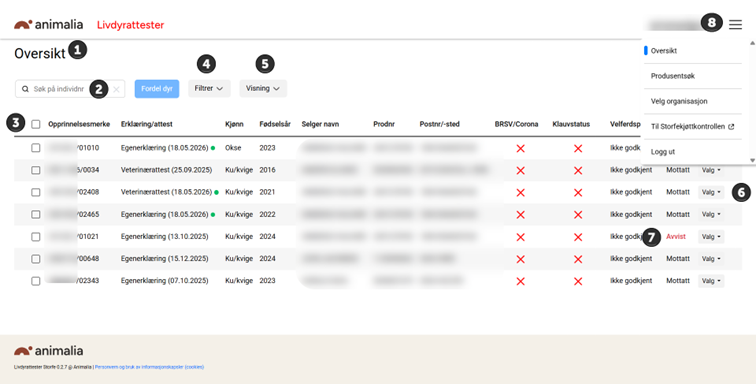The height and width of the screenshot is (384, 756).
Task: Open the Personvern og informasjonskapsler link
Action: (x=149, y=367)
